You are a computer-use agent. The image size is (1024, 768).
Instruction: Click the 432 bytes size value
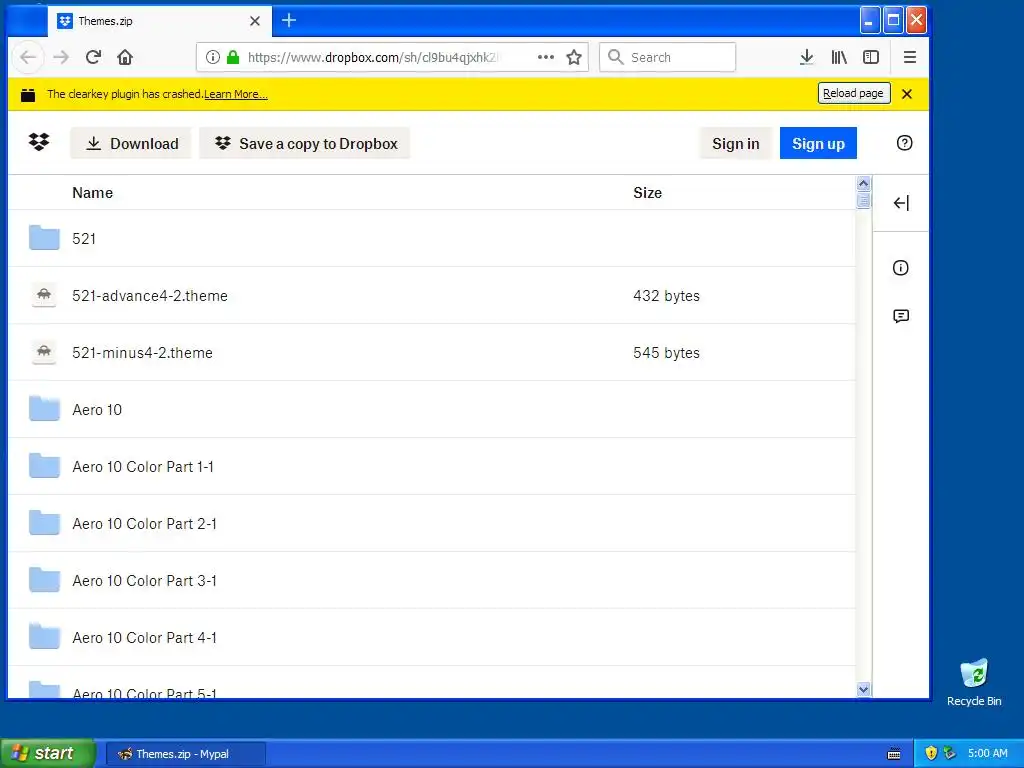pos(666,296)
